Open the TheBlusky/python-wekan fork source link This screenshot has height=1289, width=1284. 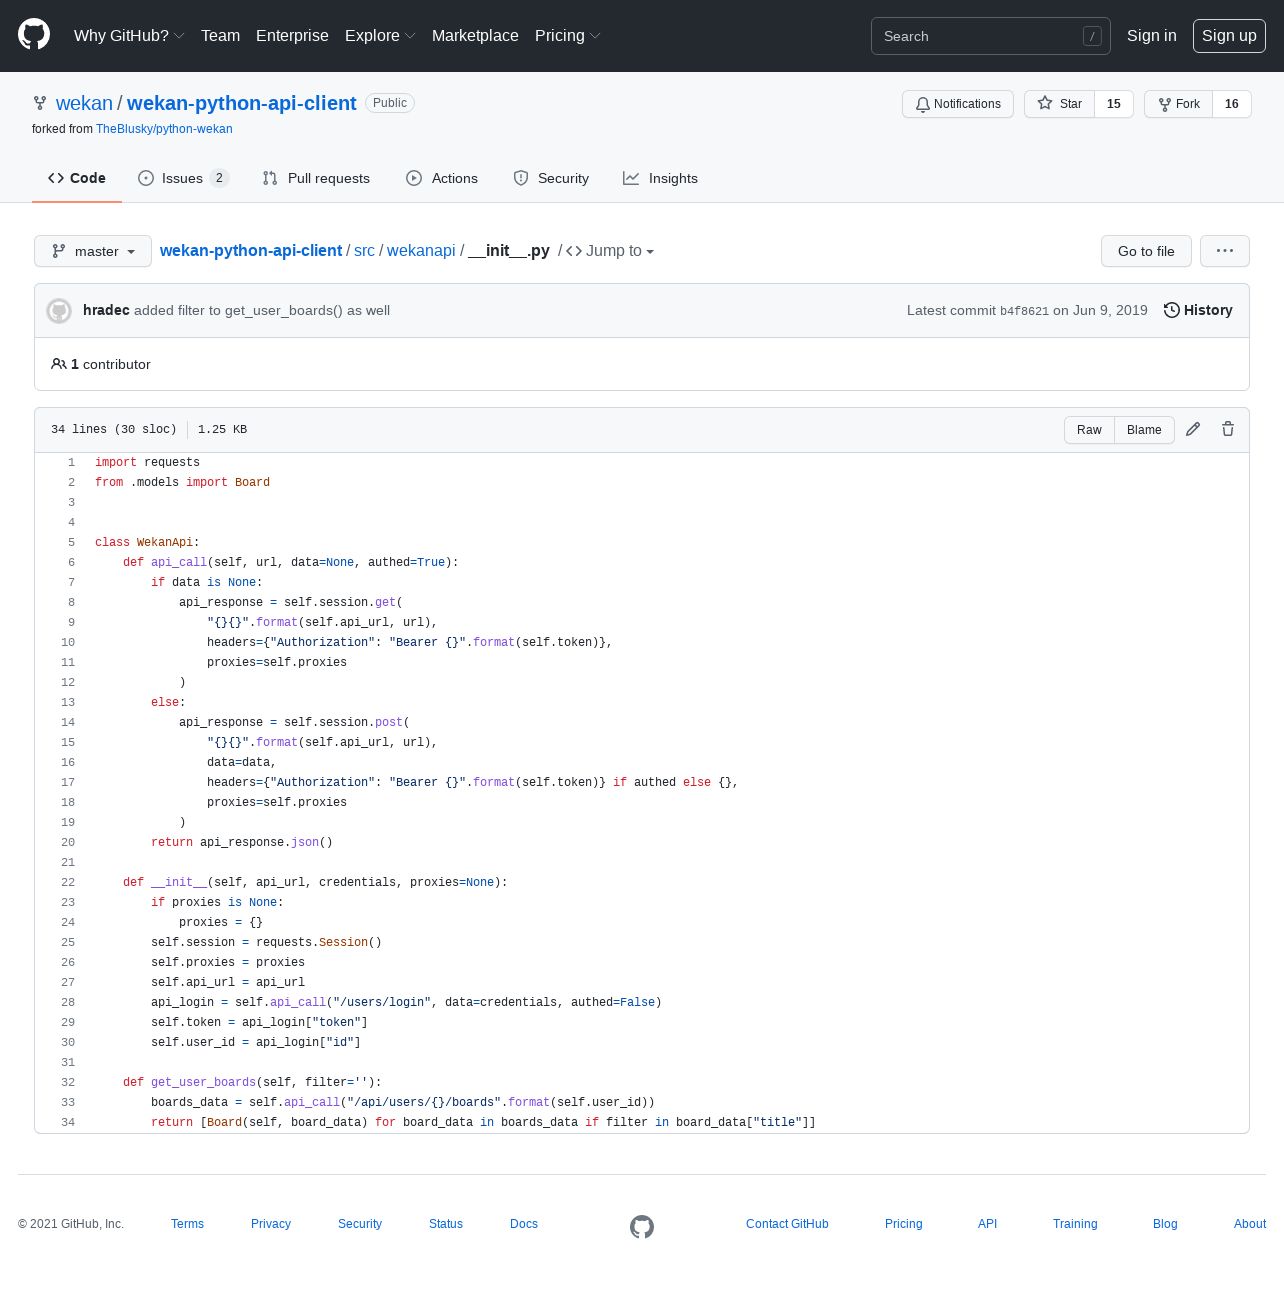point(164,129)
